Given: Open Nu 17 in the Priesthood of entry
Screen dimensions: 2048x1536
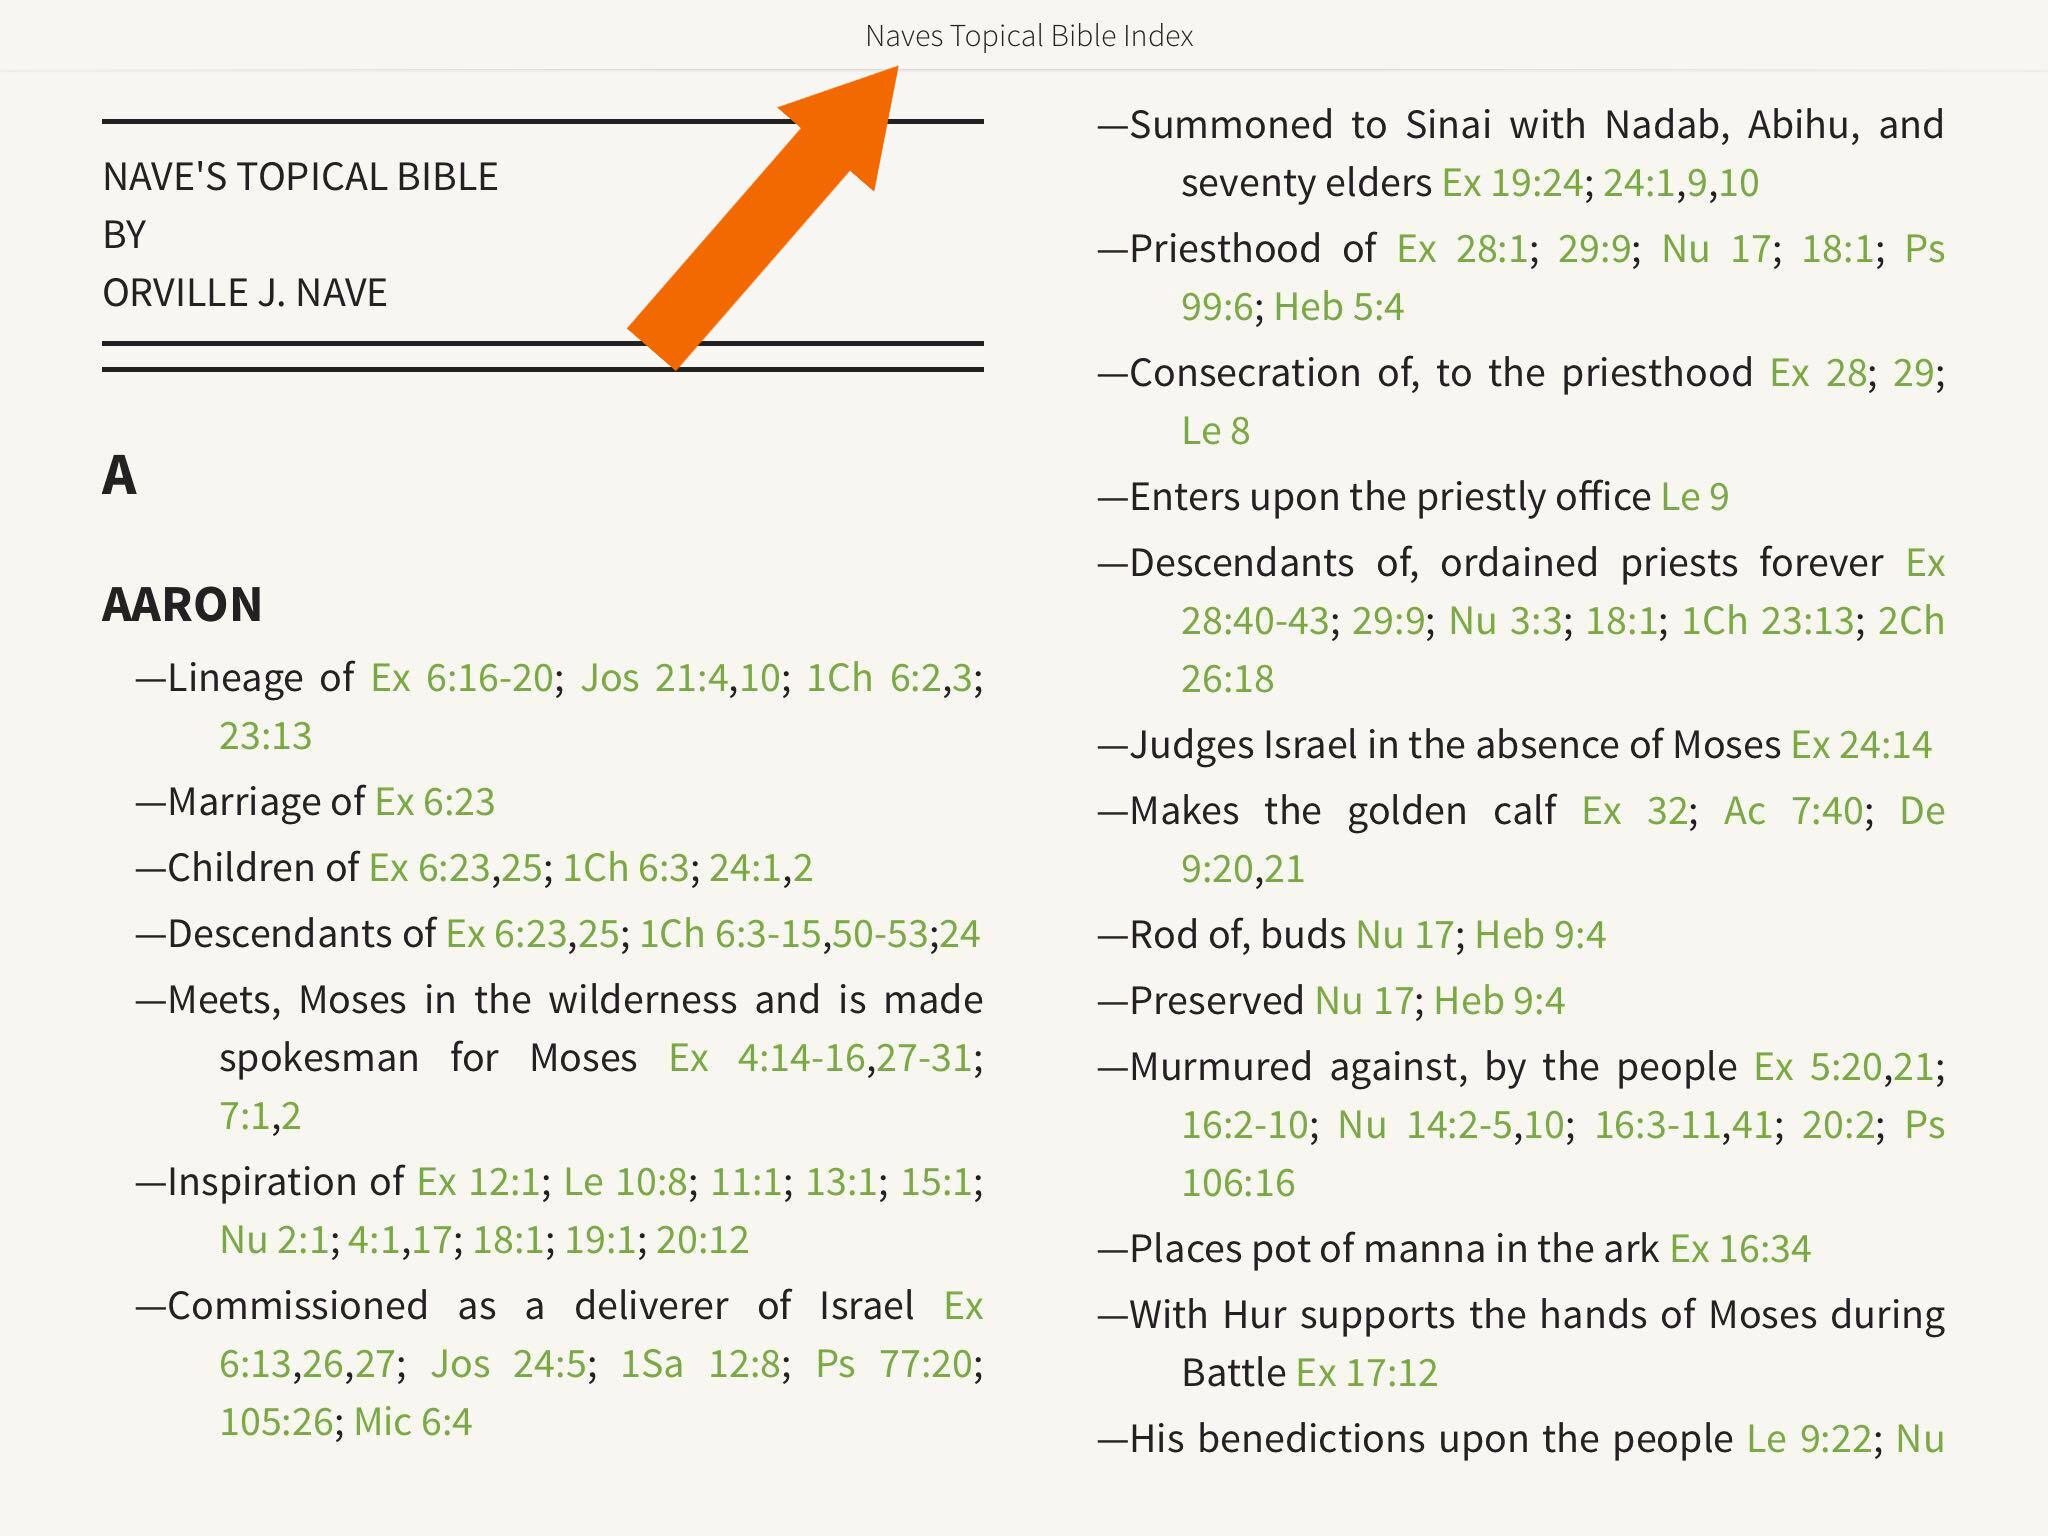Looking at the screenshot, I should click(x=1717, y=250).
